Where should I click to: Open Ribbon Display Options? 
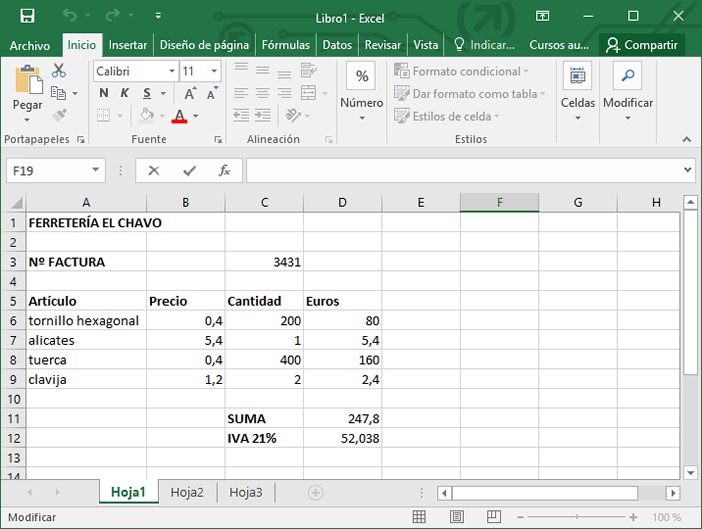click(x=542, y=16)
